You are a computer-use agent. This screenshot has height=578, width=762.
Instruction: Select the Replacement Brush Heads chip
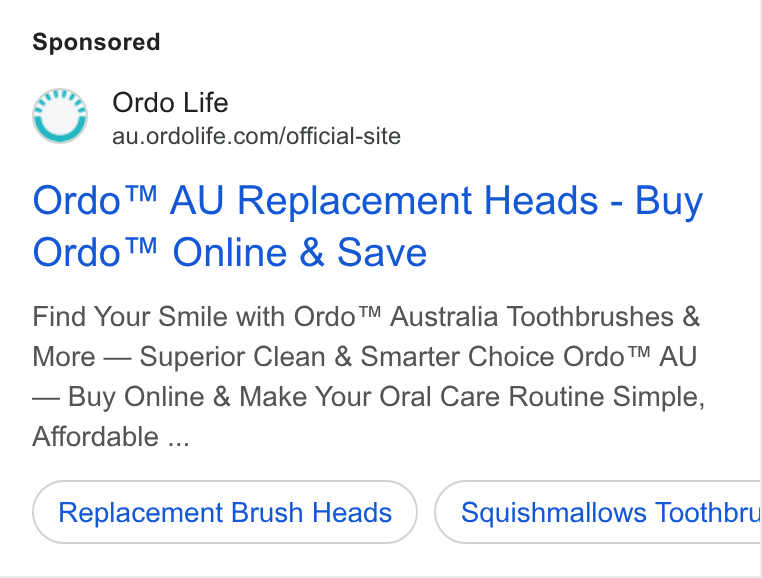[x=225, y=512]
